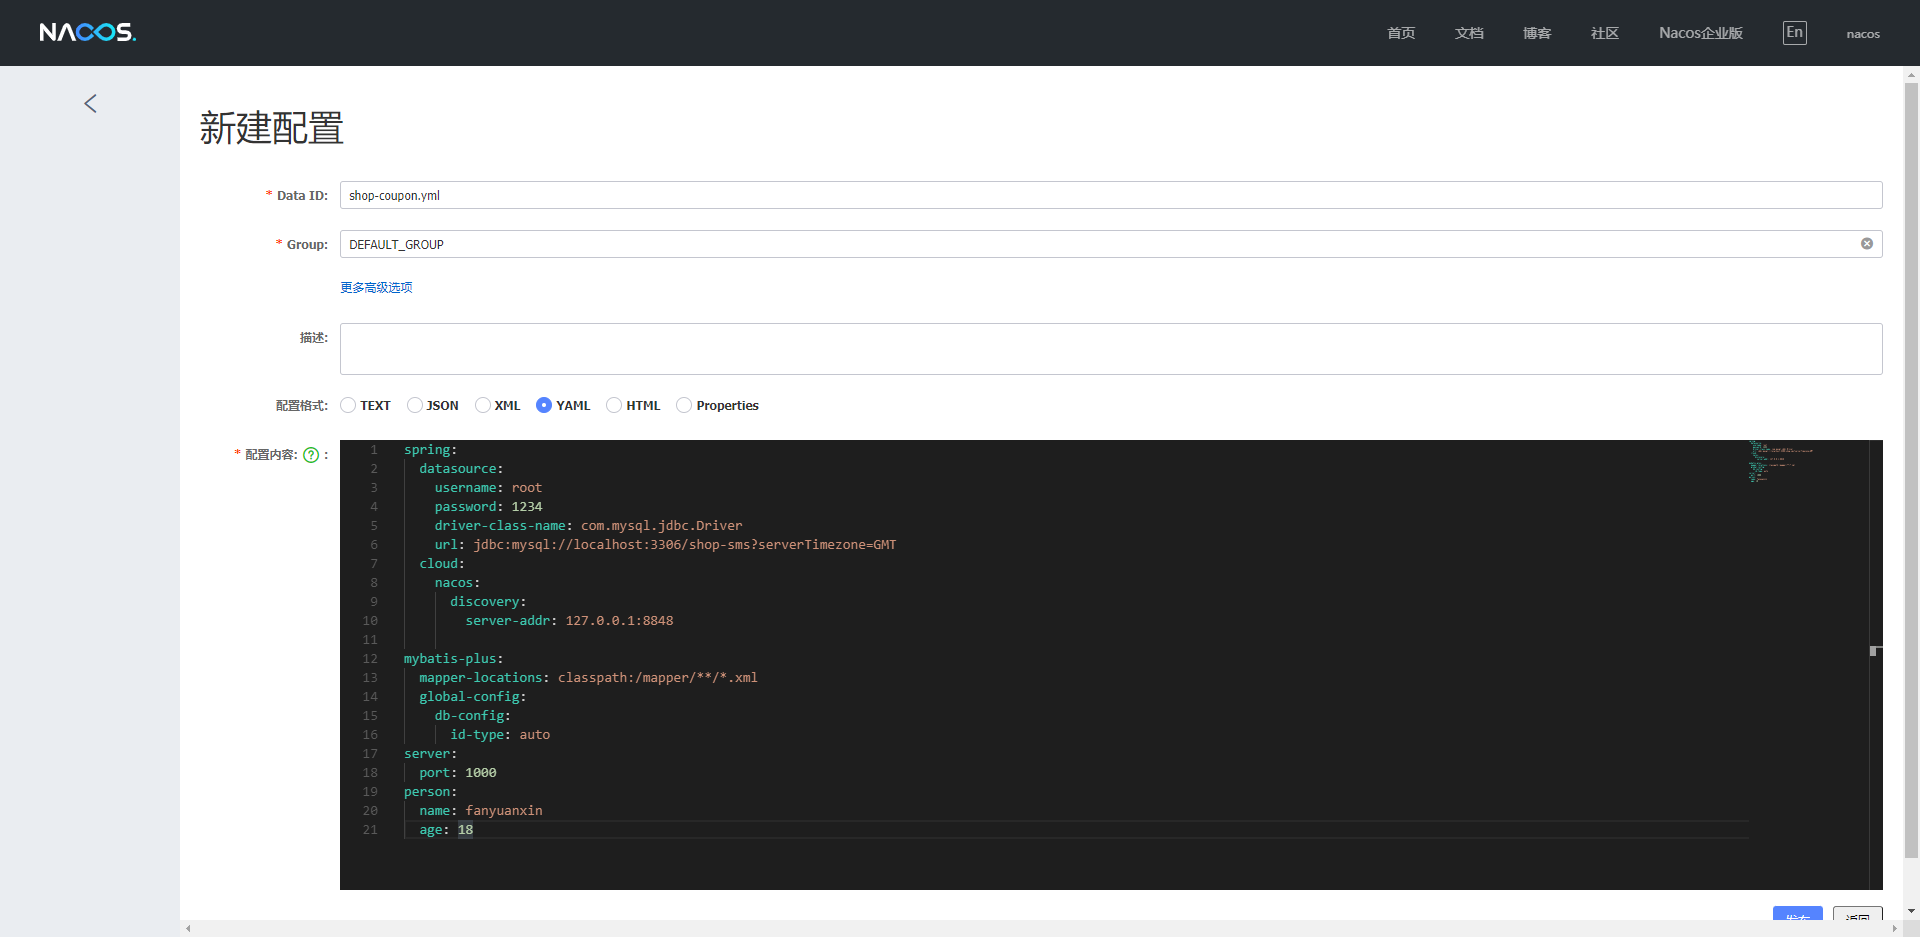
Task: Open the 首页 menu item
Action: [1401, 33]
